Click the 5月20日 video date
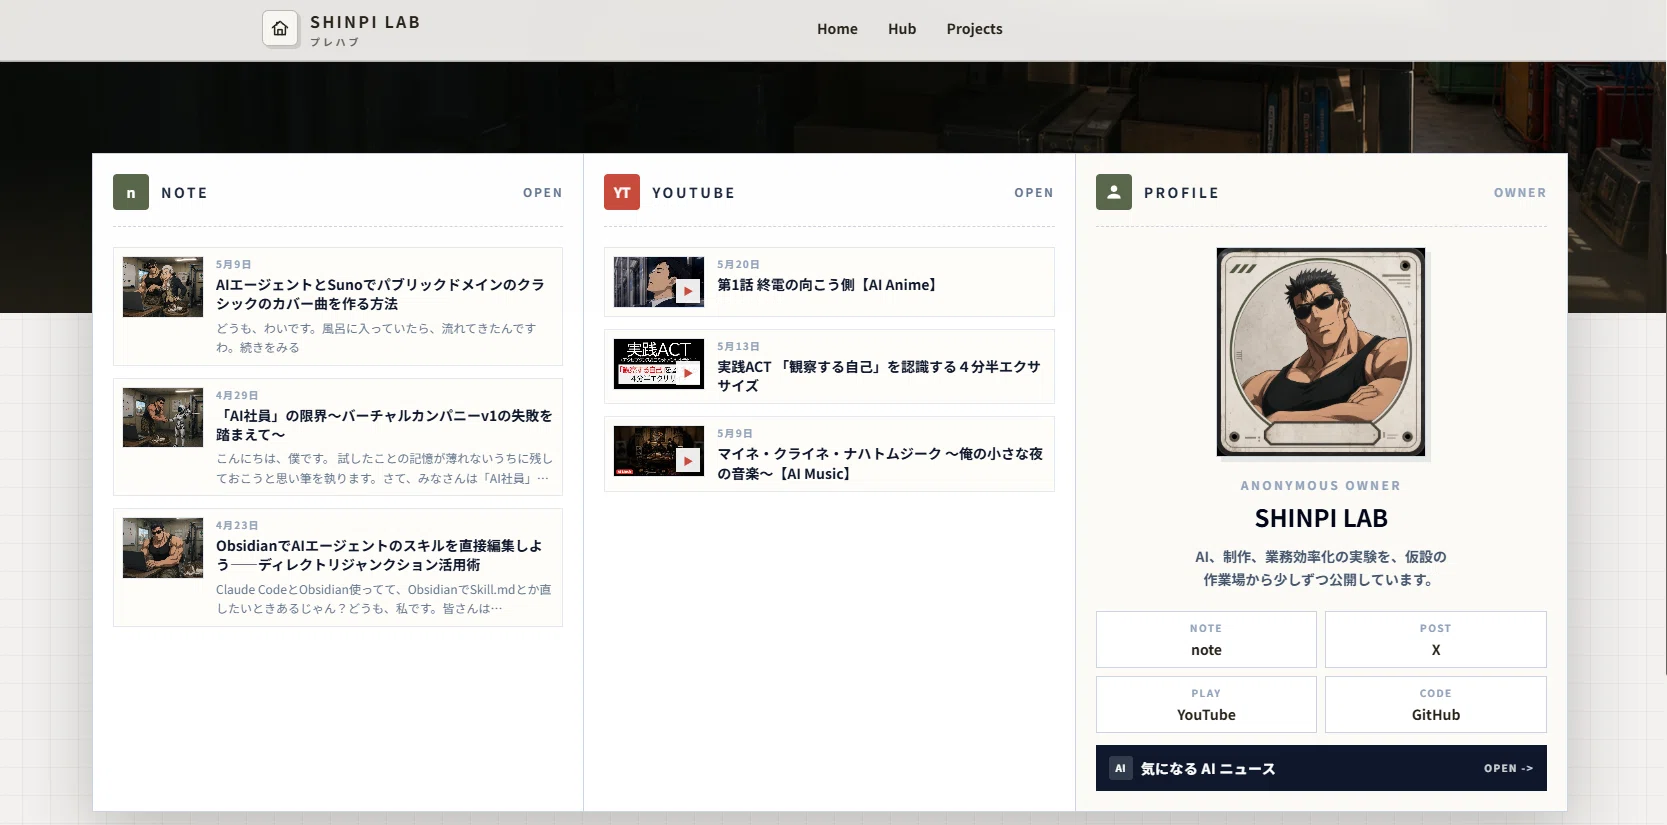Screen dimensions: 1667x825 738,264
